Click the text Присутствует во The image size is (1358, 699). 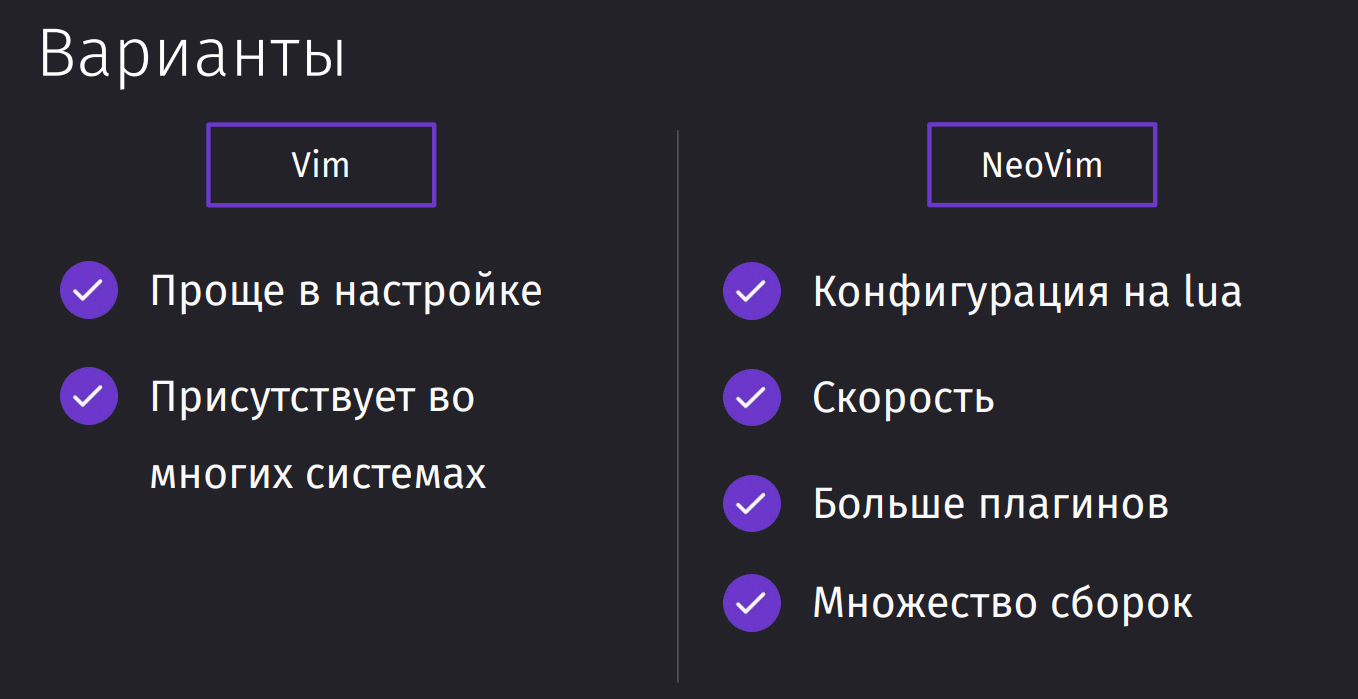point(312,398)
